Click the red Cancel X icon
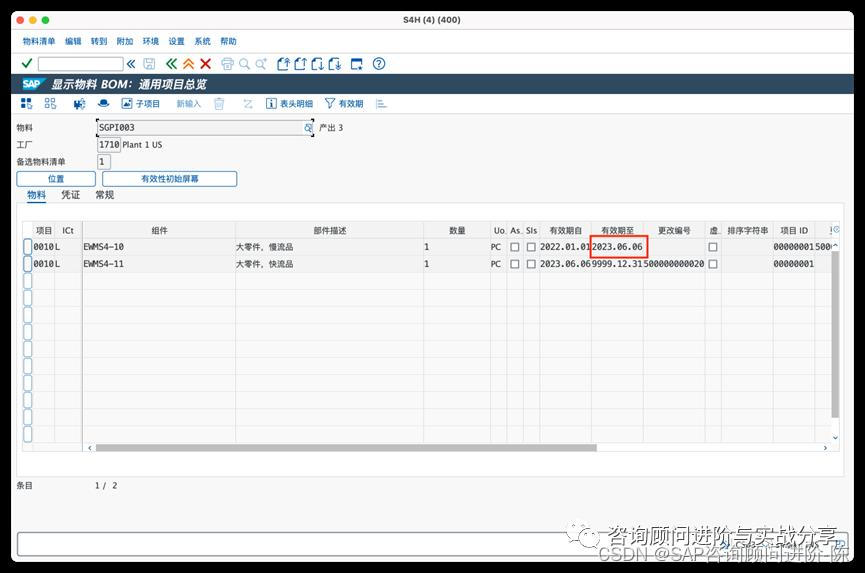The image size is (865, 573). click(206, 64)
